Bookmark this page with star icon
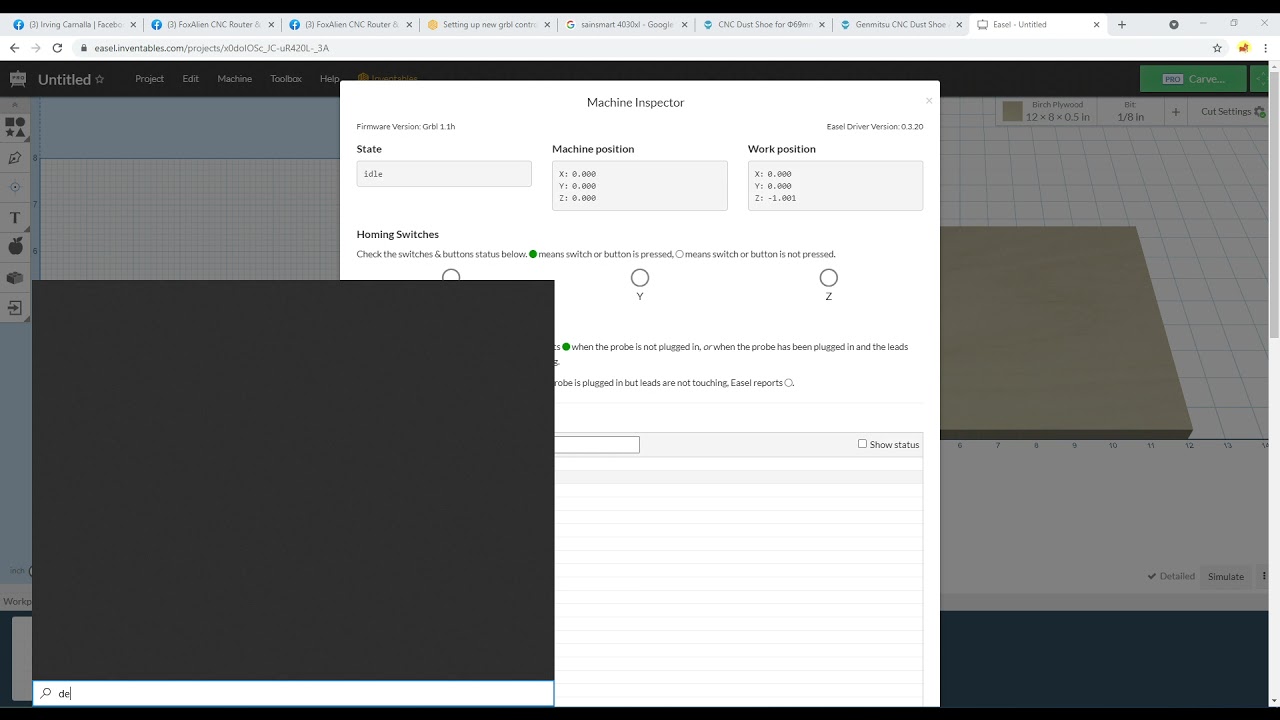 click(x=1217, y=48)
